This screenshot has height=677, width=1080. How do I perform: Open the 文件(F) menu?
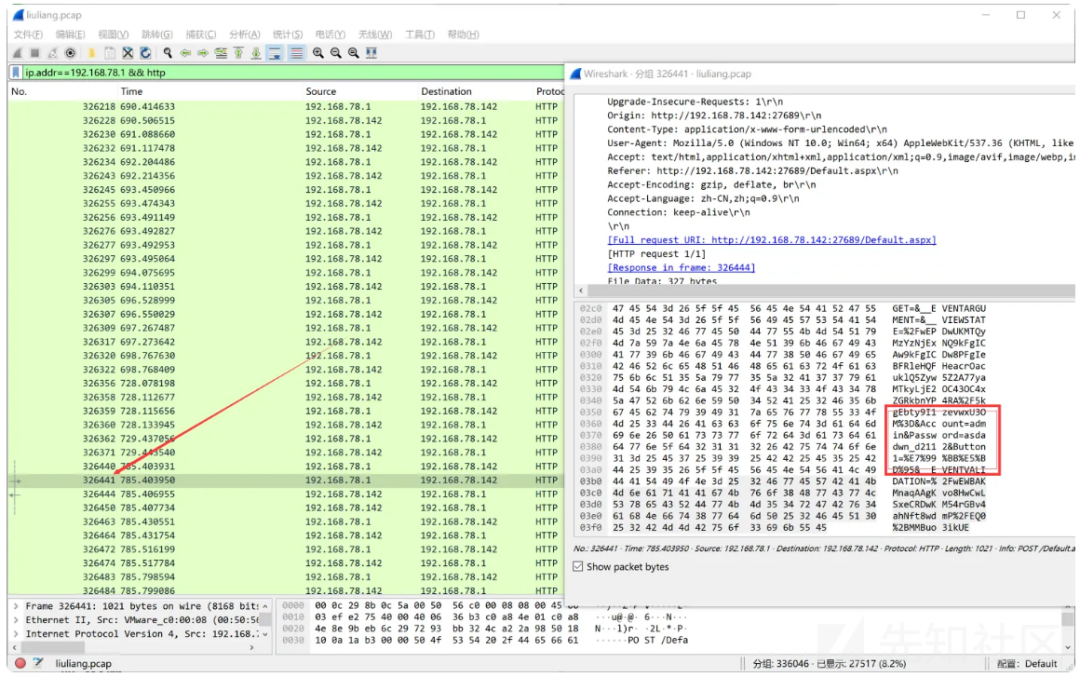pos(28,34)
